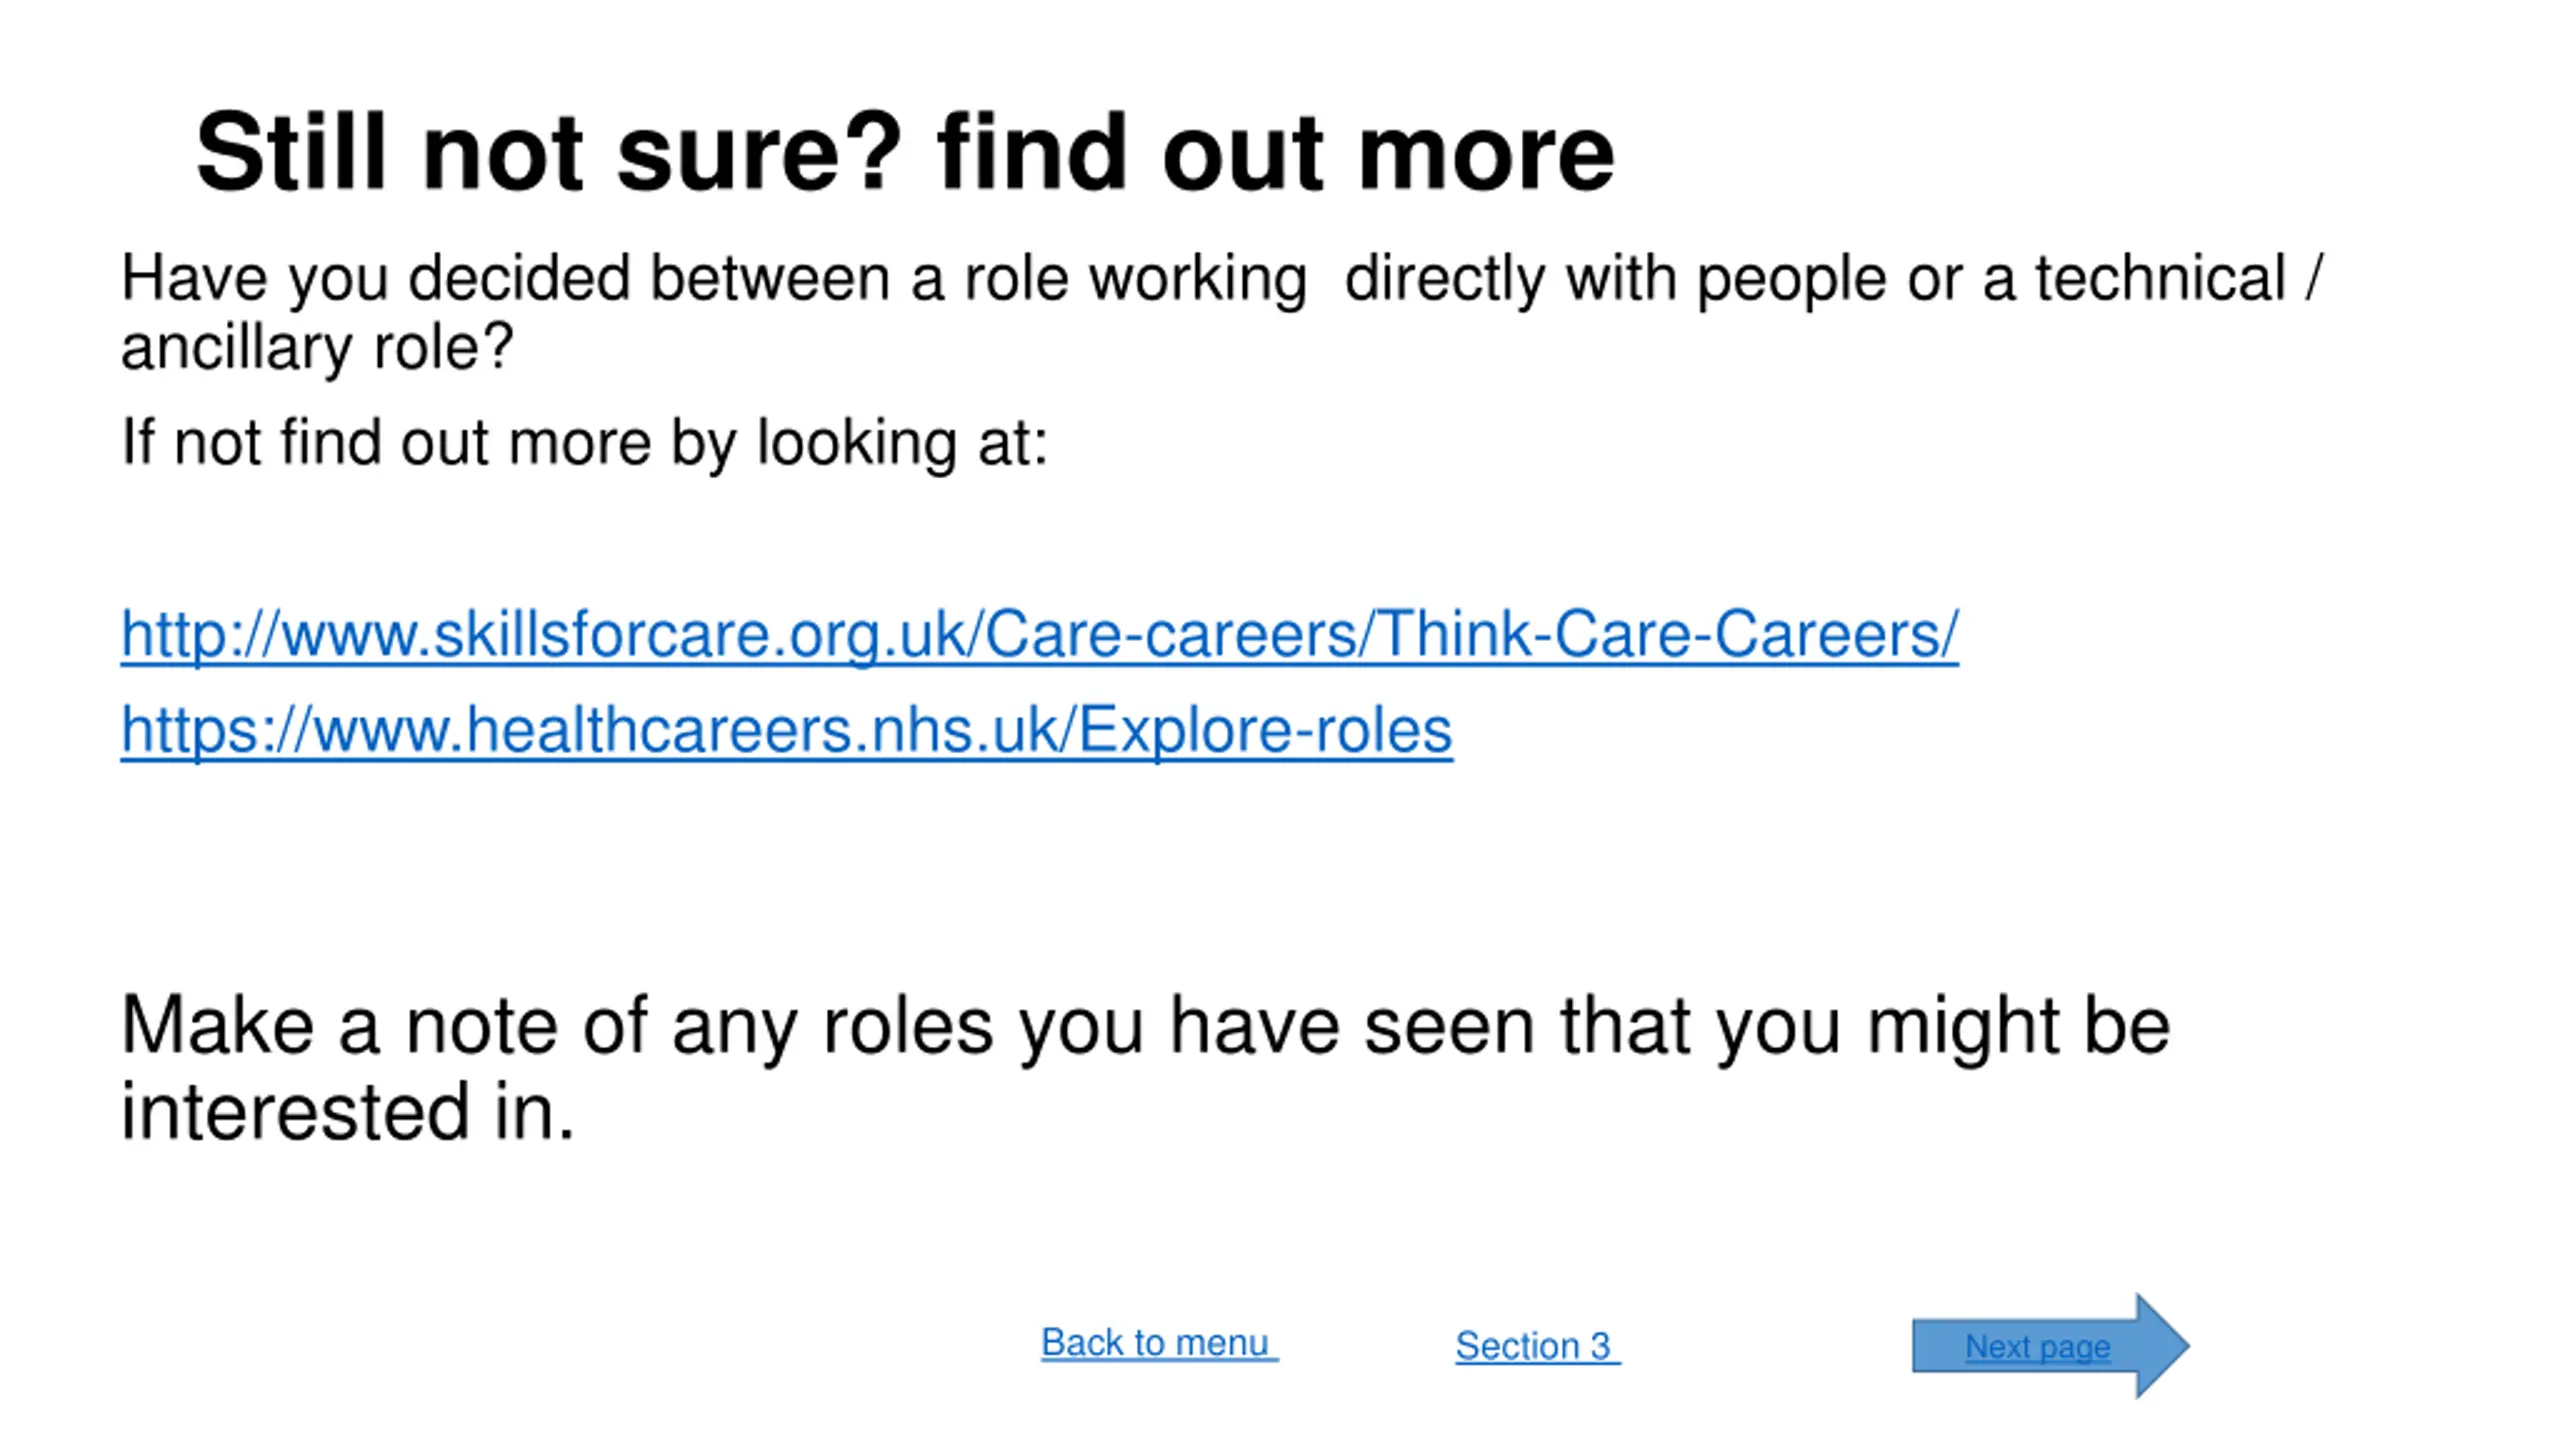Screen dimensions: 2560x1440
Task: Click the Next page link text
Action: 2037,1347
